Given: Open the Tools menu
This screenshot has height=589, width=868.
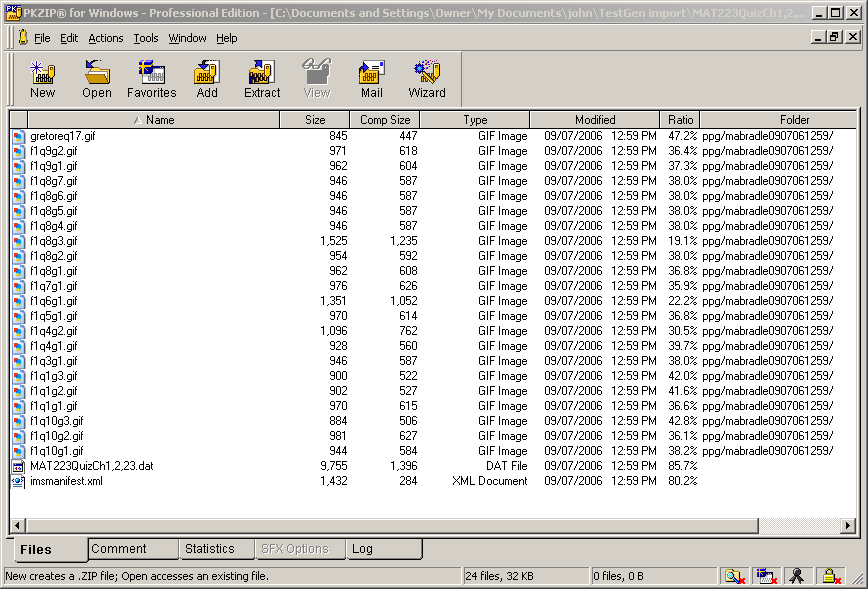Looking at the screenshot, I should [x=146, y=38].
